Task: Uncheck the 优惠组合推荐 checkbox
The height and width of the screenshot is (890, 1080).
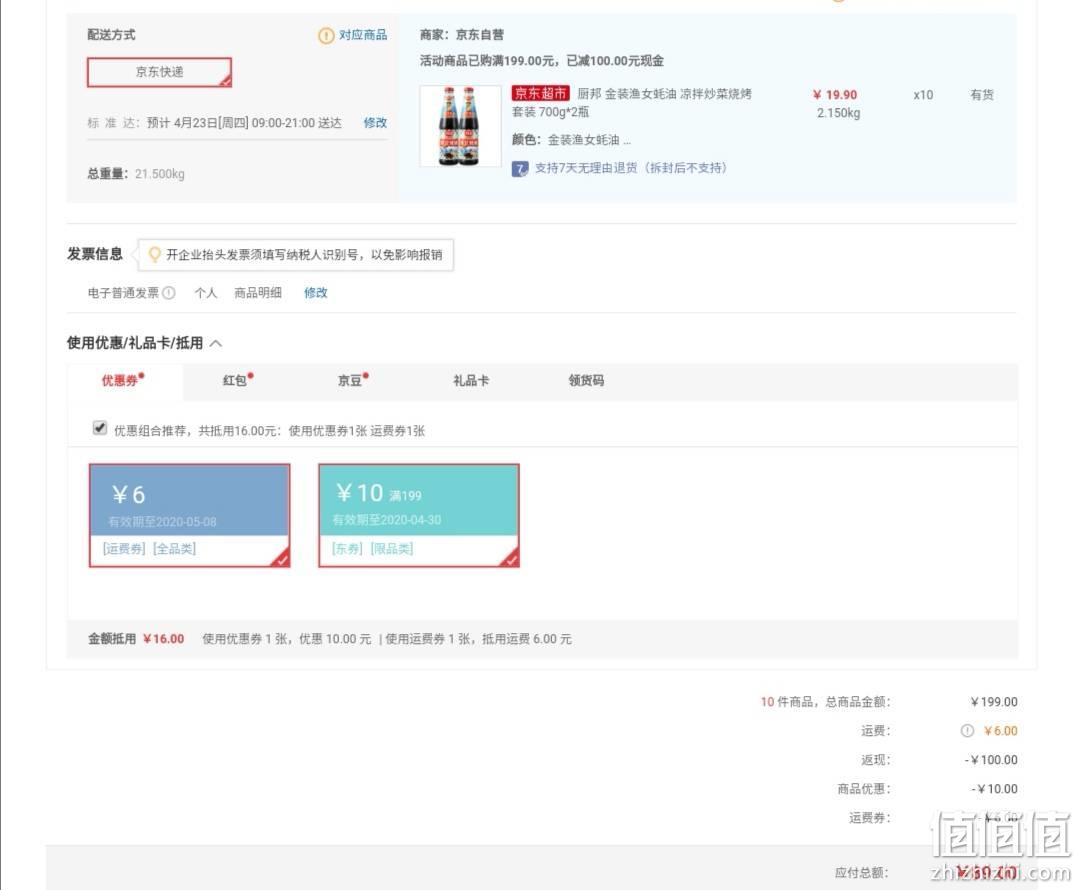Action: pyautogui.click(x=100, y=428)
